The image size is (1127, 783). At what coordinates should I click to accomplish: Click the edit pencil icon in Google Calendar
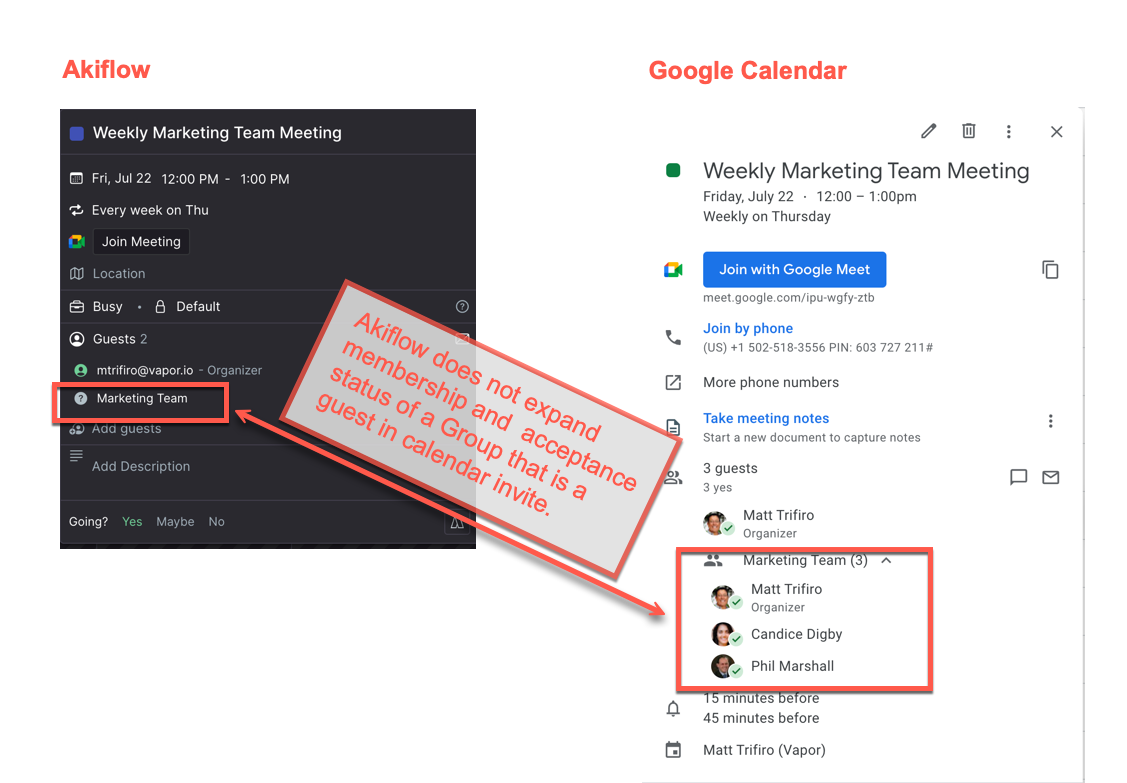pos(929,131)
